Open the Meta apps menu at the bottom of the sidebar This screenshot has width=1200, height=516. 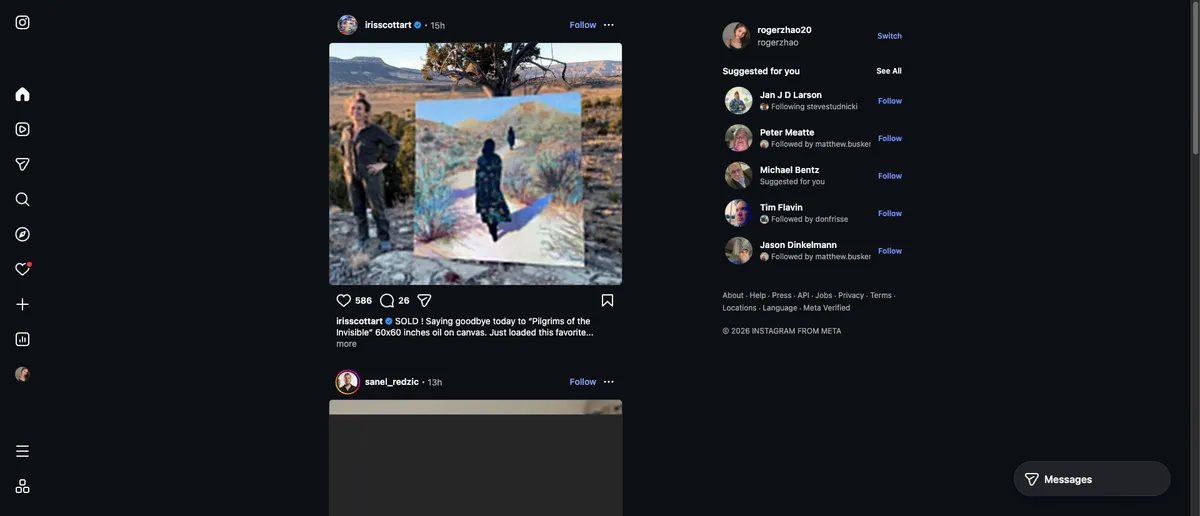22,486
